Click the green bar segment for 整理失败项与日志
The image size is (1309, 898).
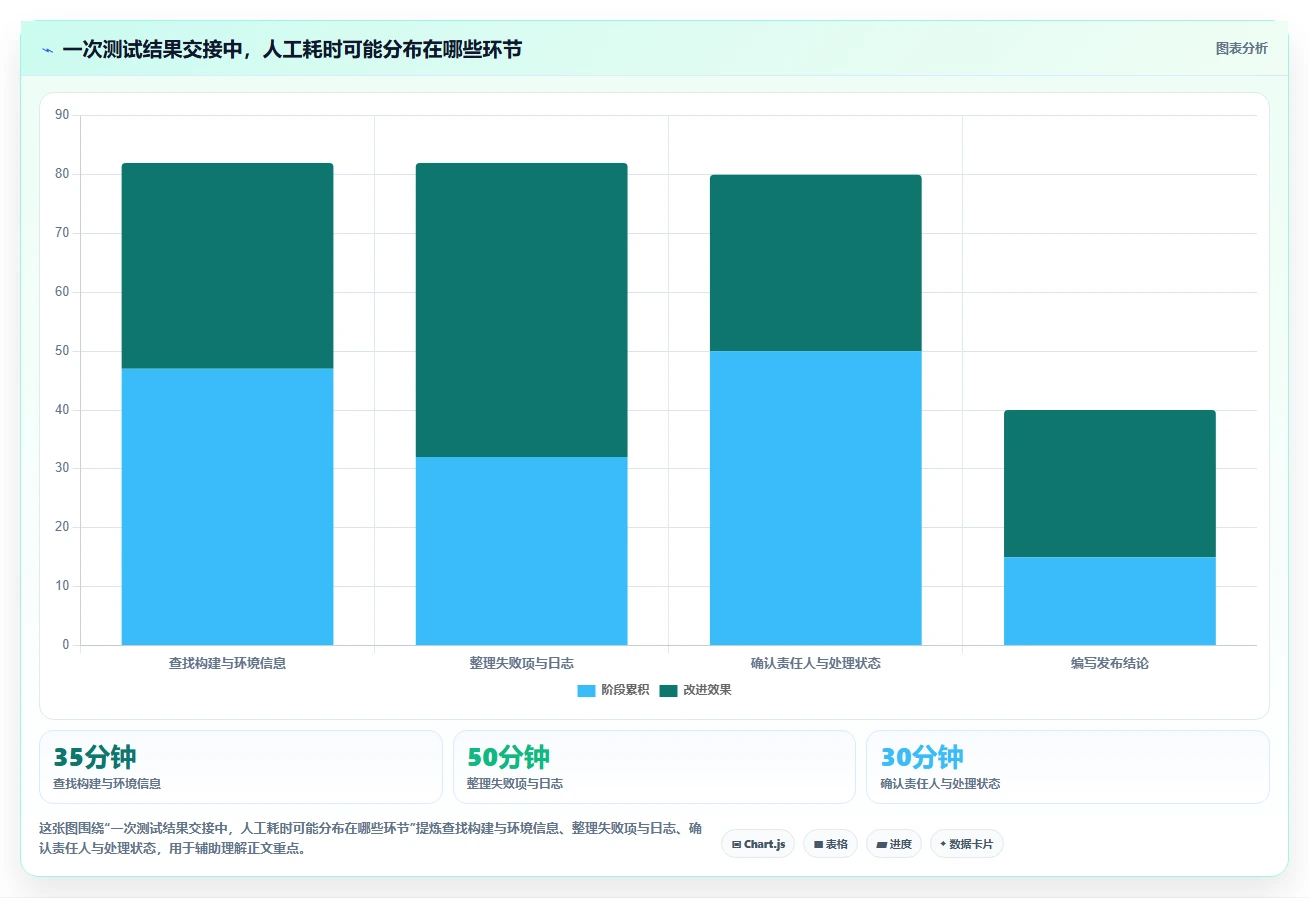click(x=521, y=310)
